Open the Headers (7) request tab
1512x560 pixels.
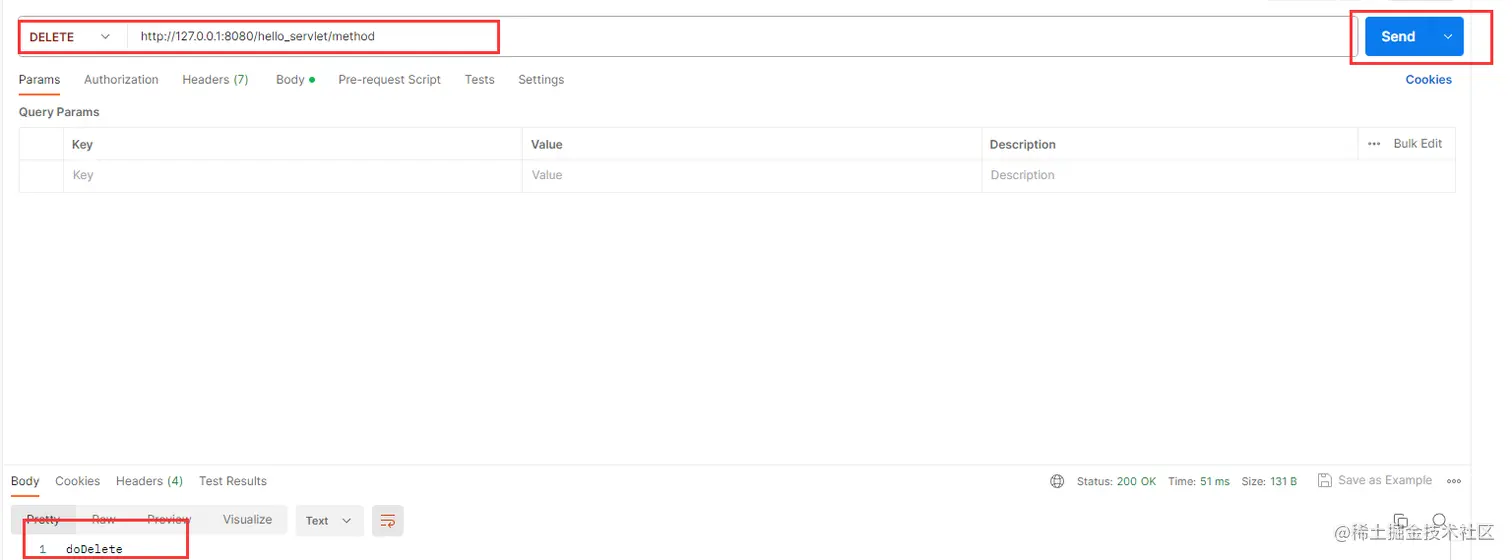(x=215, y=80)
